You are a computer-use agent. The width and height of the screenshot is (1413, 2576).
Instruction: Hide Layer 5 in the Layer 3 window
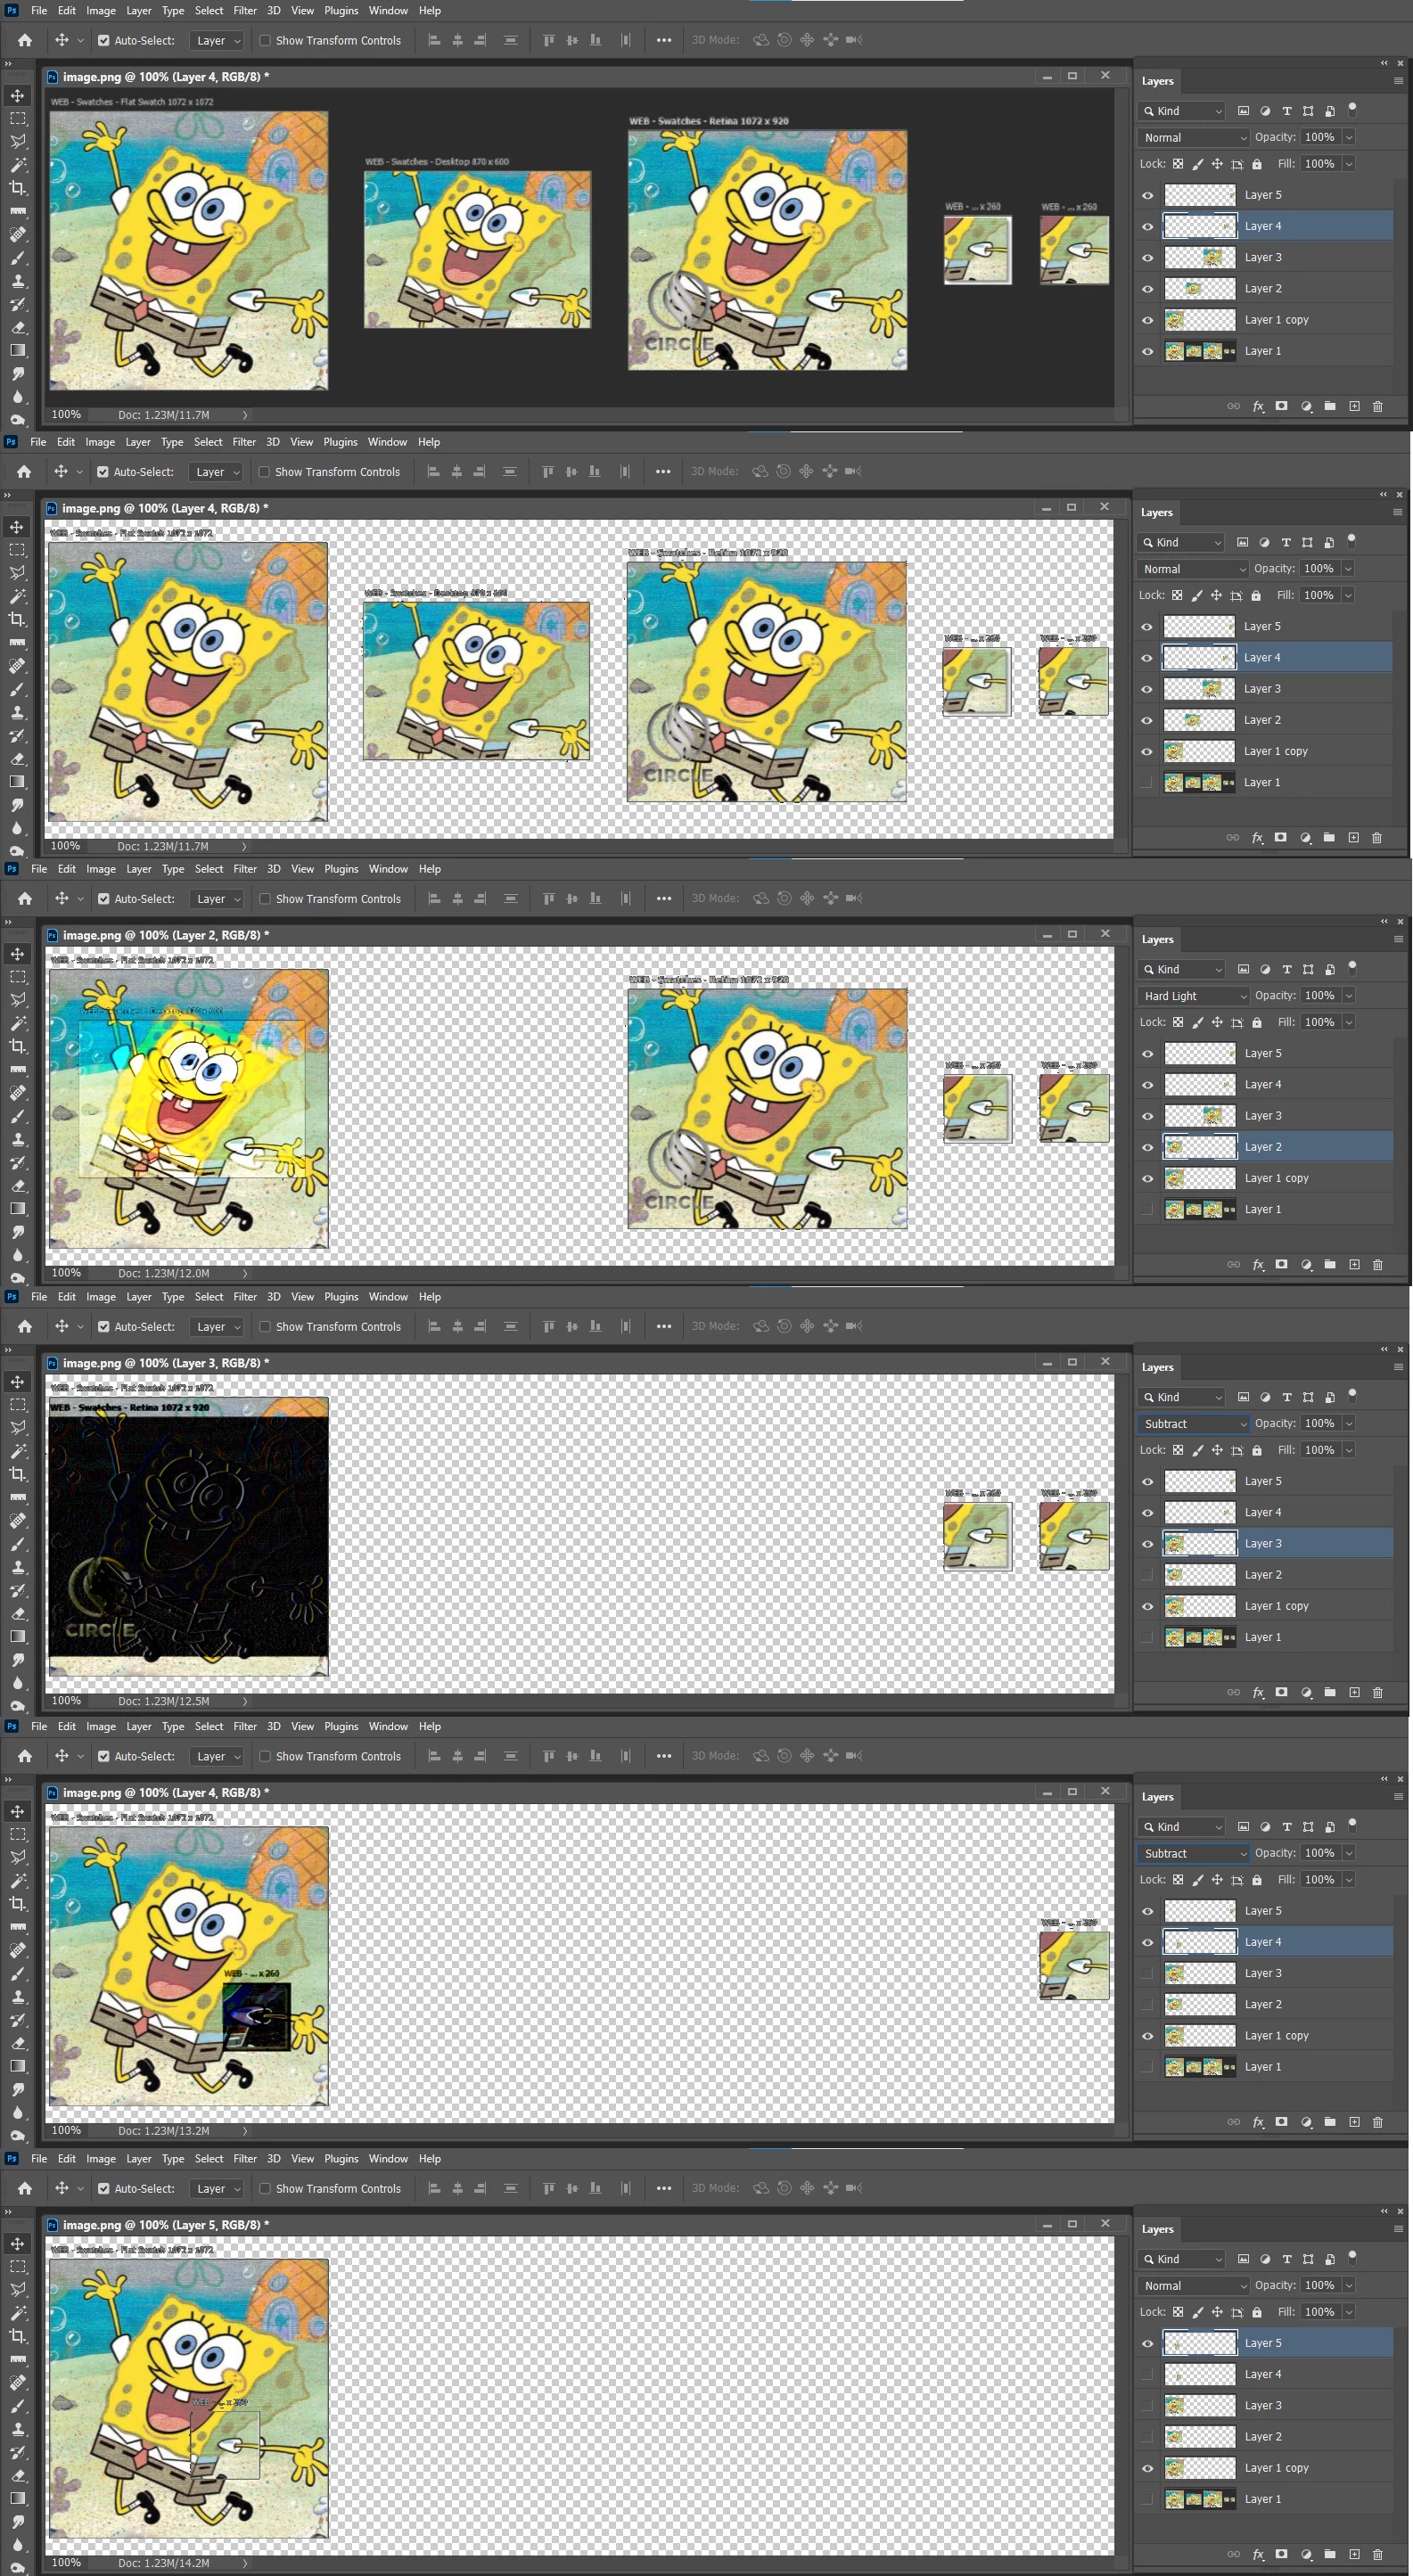pyautogui.click(x=1148, y=1481)
